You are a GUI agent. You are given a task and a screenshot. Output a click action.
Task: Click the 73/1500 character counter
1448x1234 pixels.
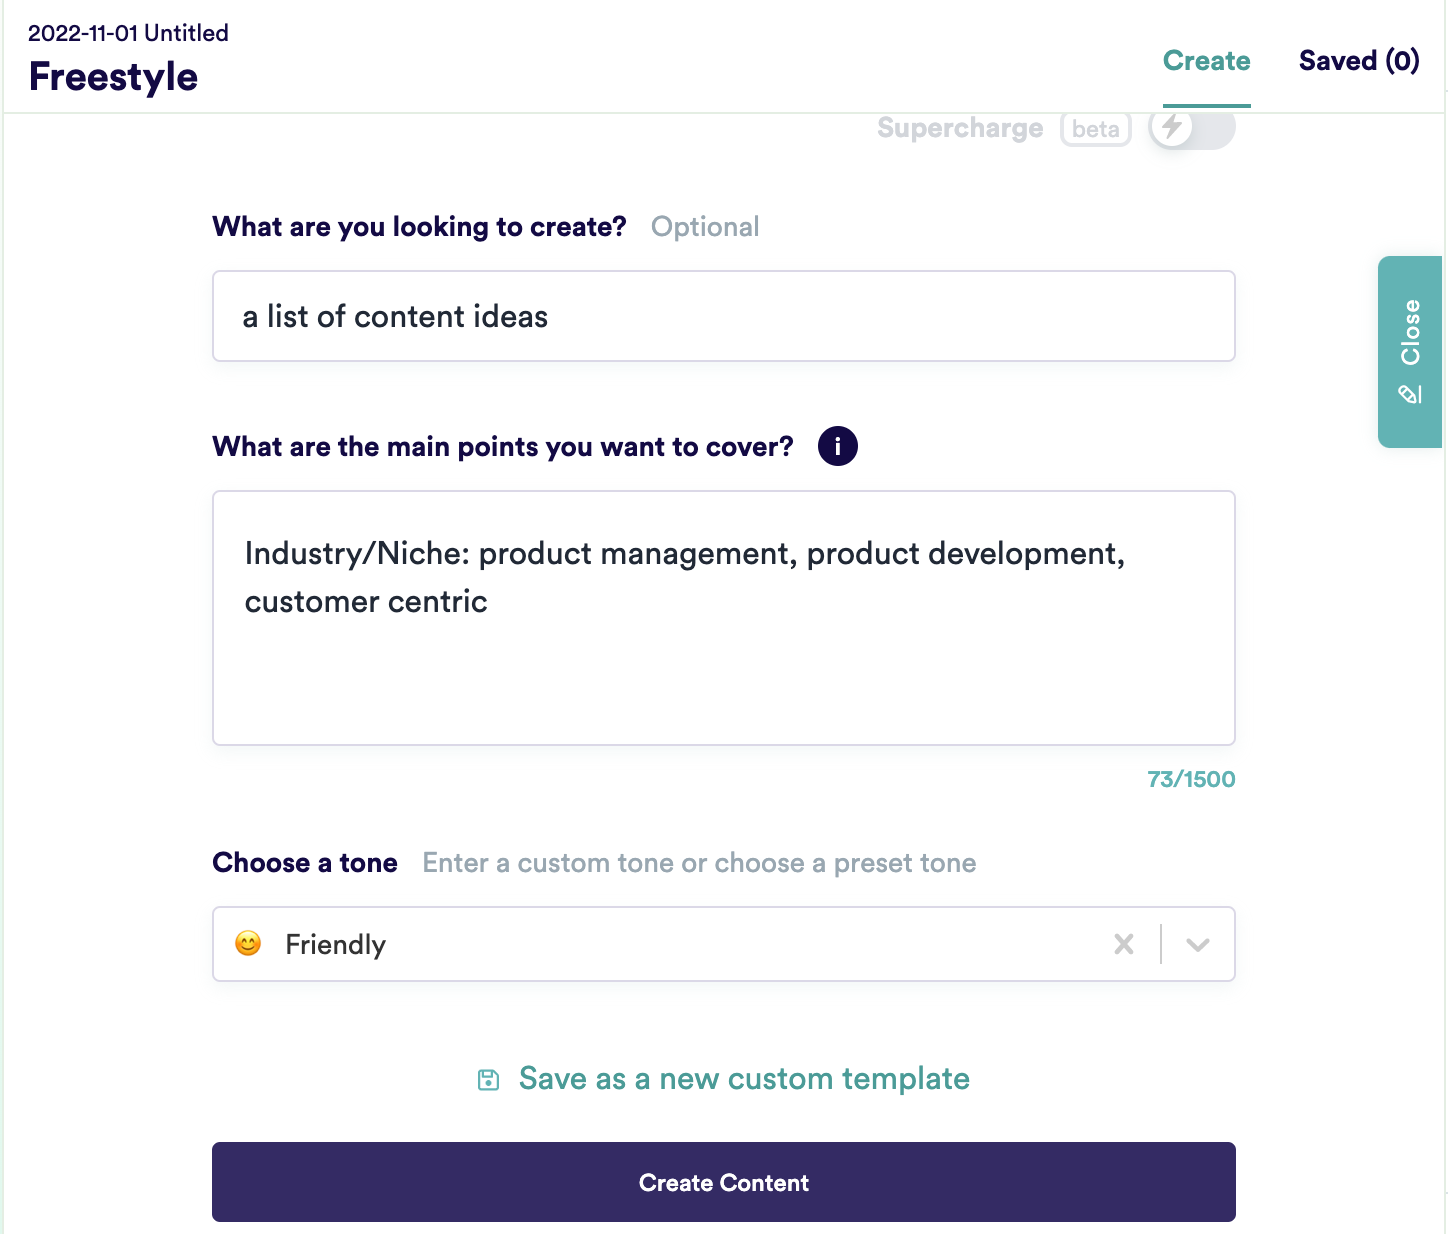click(x=1190, y=779)
